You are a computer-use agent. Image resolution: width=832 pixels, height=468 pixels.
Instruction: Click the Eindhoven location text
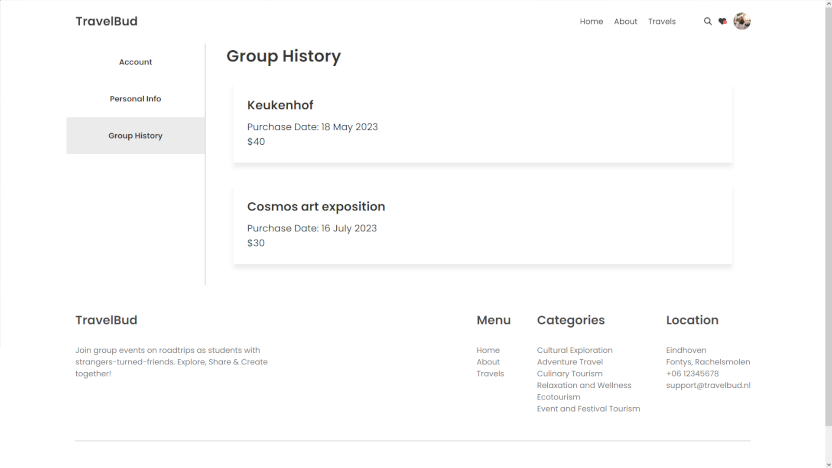pyautogui.click(x=686, y=350)
